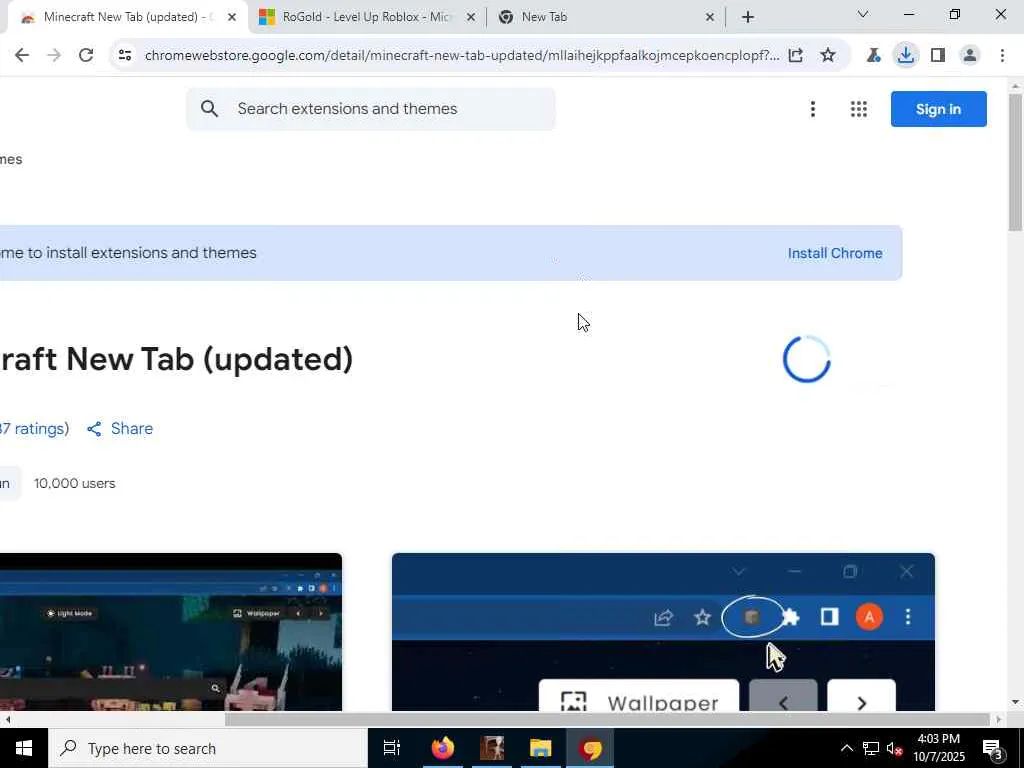This screenshot has width=1024, height=768.
Task: Open the Wallpaper screenshot thumbnail
Action: (x=663, y=632)
